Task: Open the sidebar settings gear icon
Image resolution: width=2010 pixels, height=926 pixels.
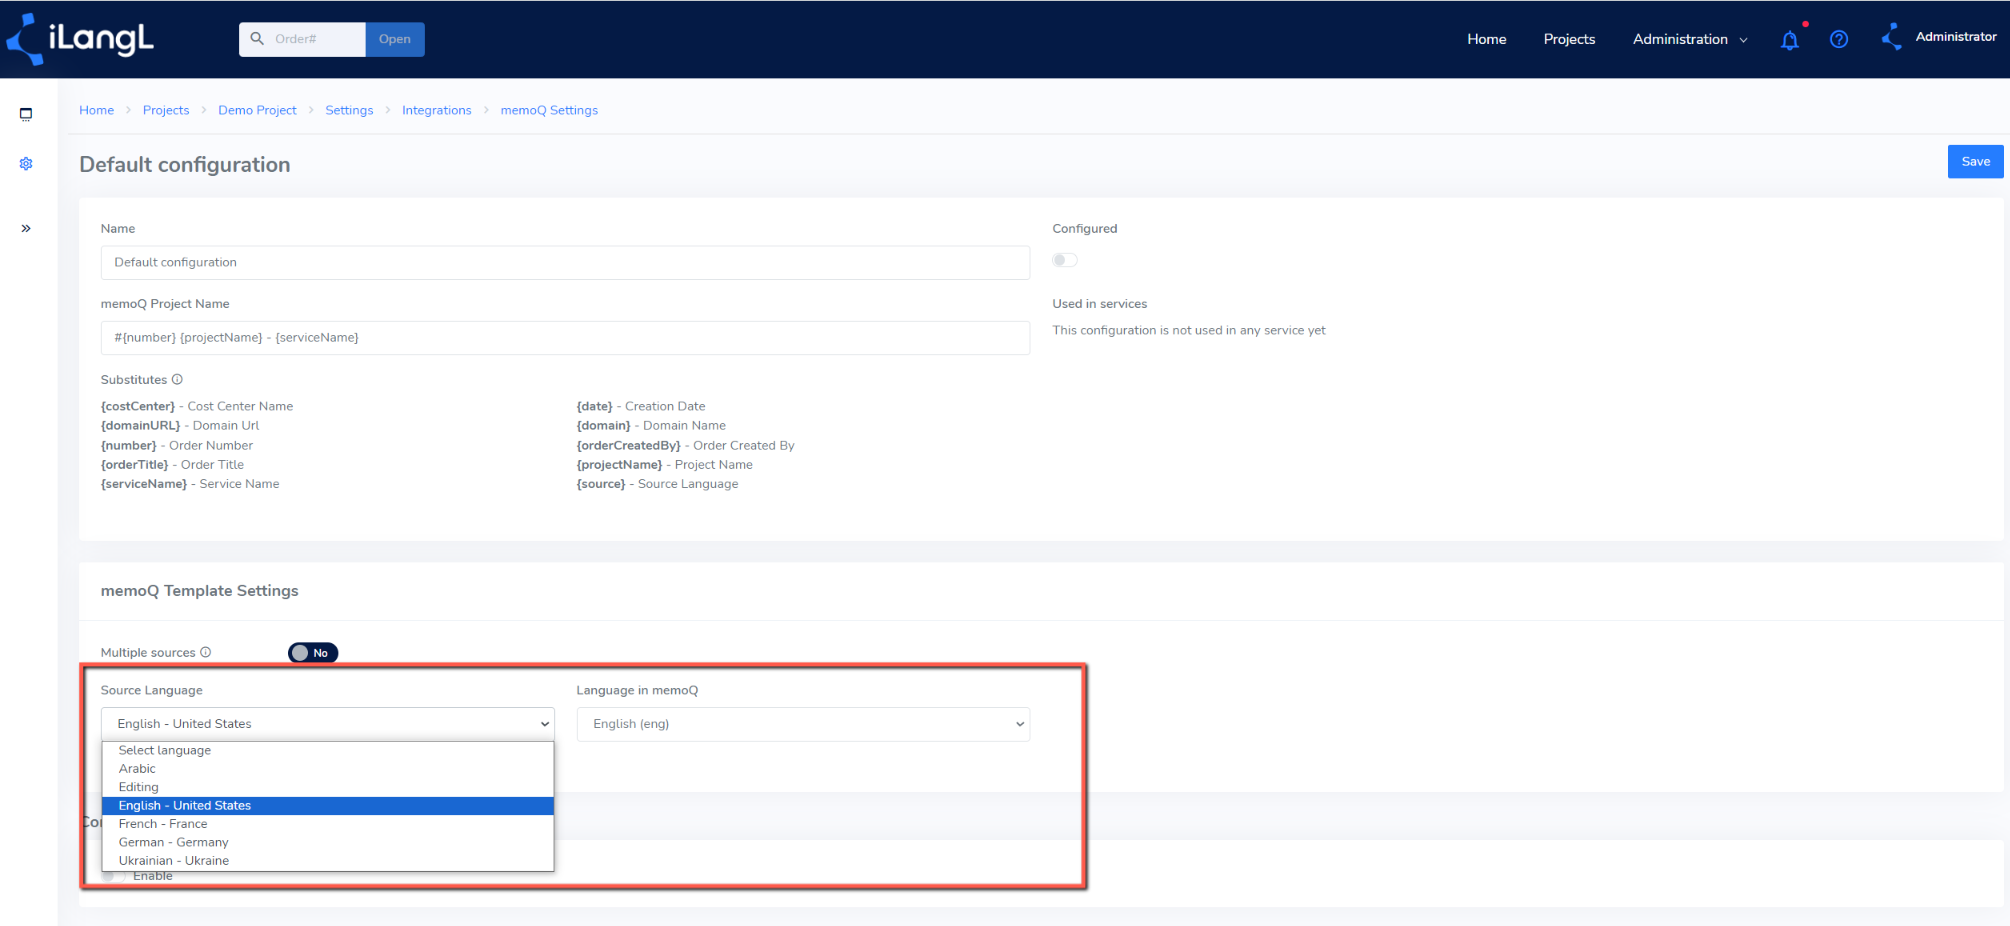Action: [26, 163]
